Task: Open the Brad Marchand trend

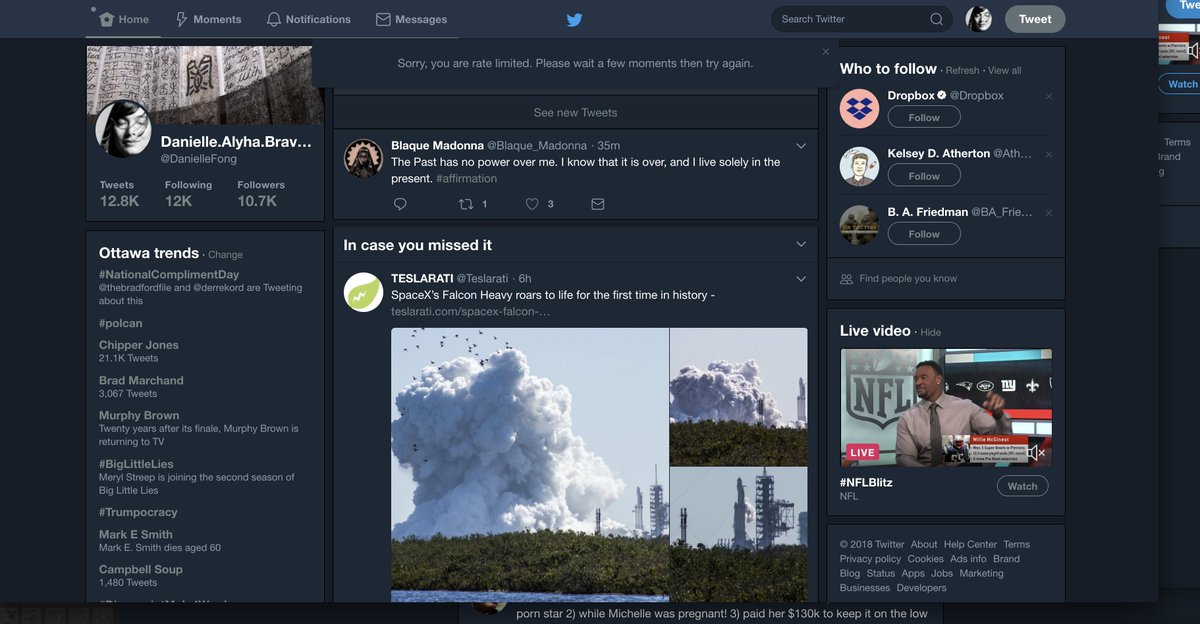Action: point(141,380)
